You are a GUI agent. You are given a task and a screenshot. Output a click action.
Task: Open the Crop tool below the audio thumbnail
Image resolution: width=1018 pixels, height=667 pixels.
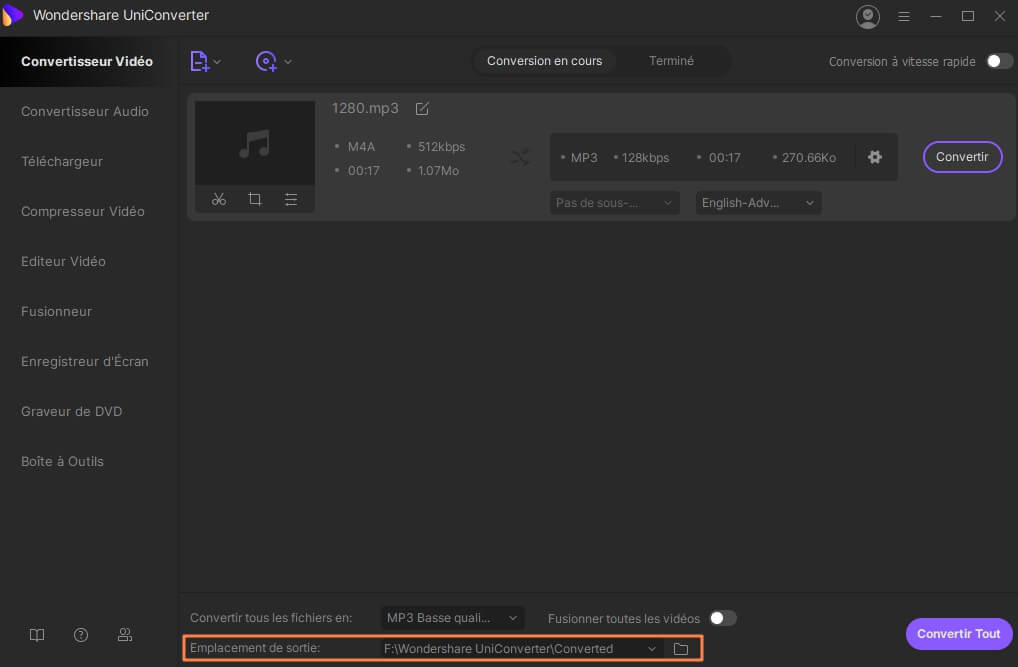point(255,199)
